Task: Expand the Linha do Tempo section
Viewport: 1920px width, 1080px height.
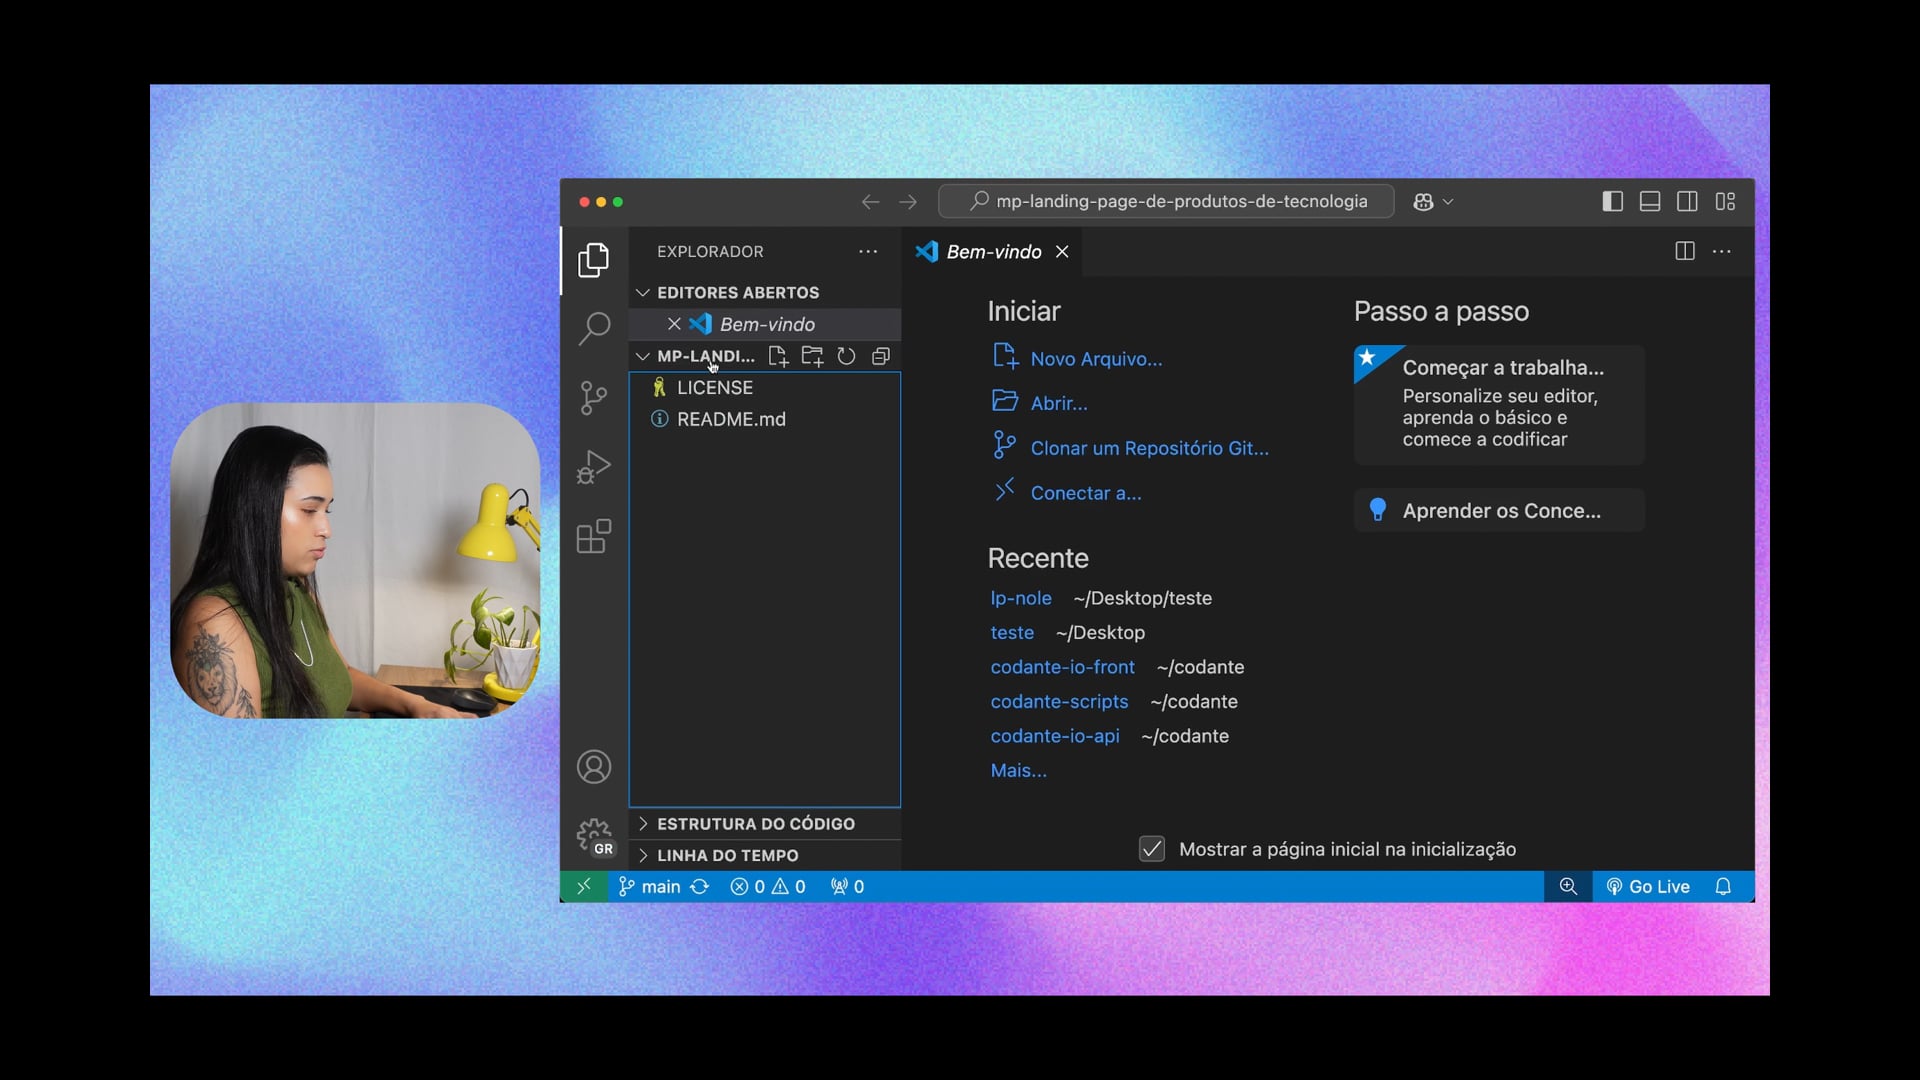Action: point(727,856)
